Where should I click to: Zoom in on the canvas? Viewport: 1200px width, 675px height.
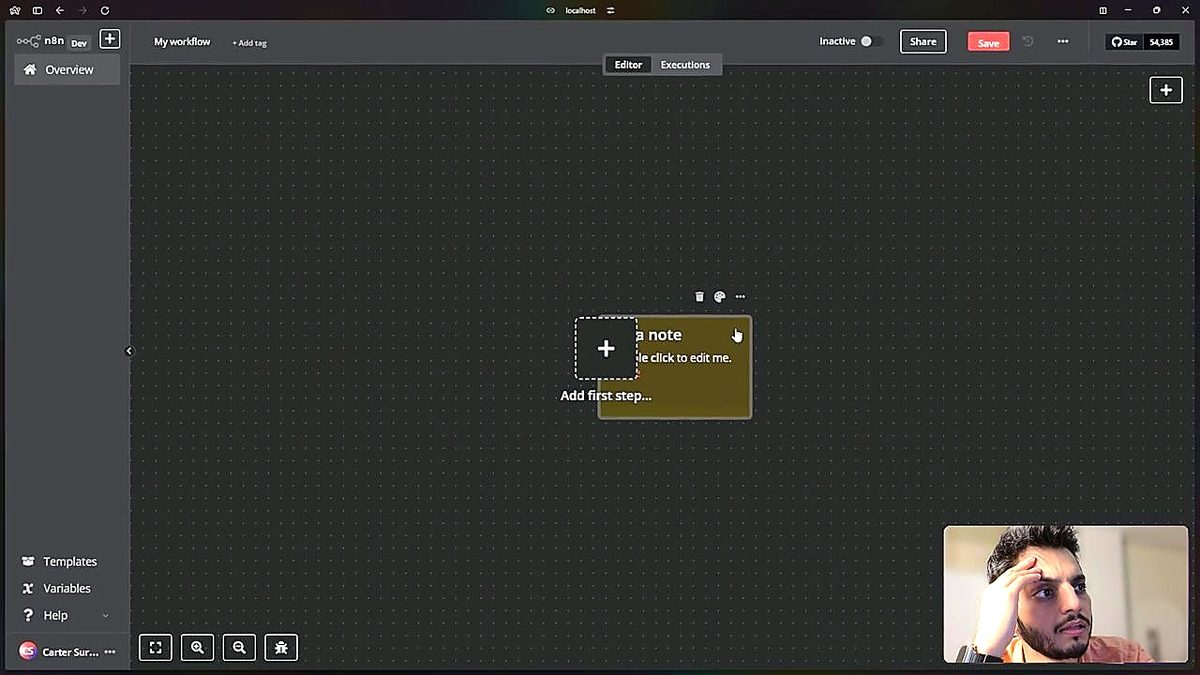click(197, 648)
